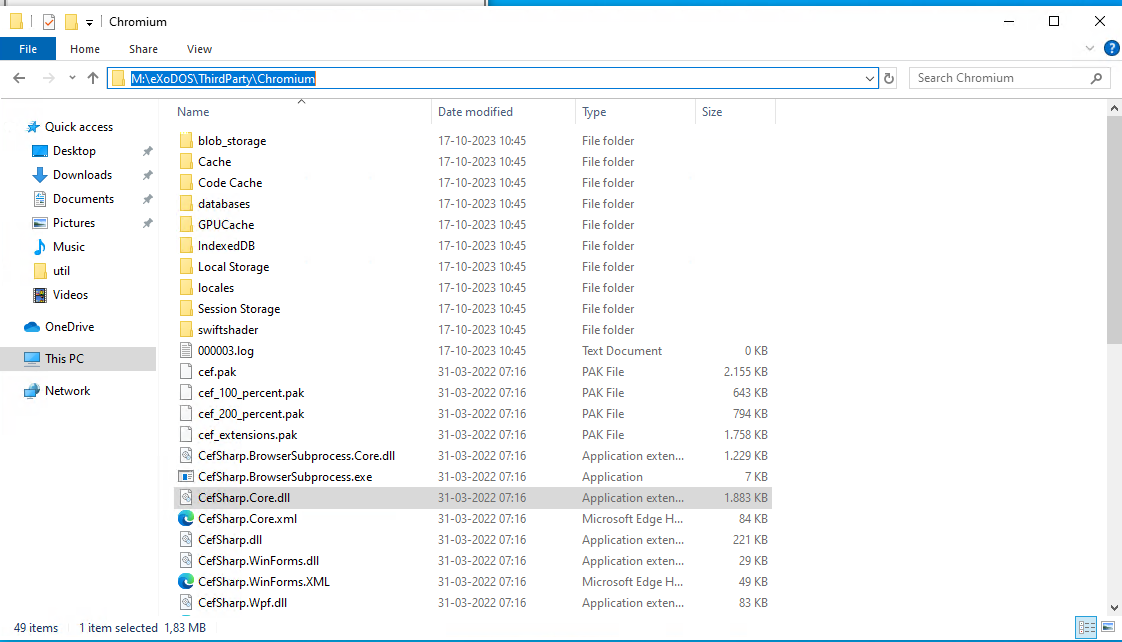This screenshot has height=642, width=1122.
Task: Click the pin icon next to Documents
Action: pyautogui.click(x=147, y=199)
